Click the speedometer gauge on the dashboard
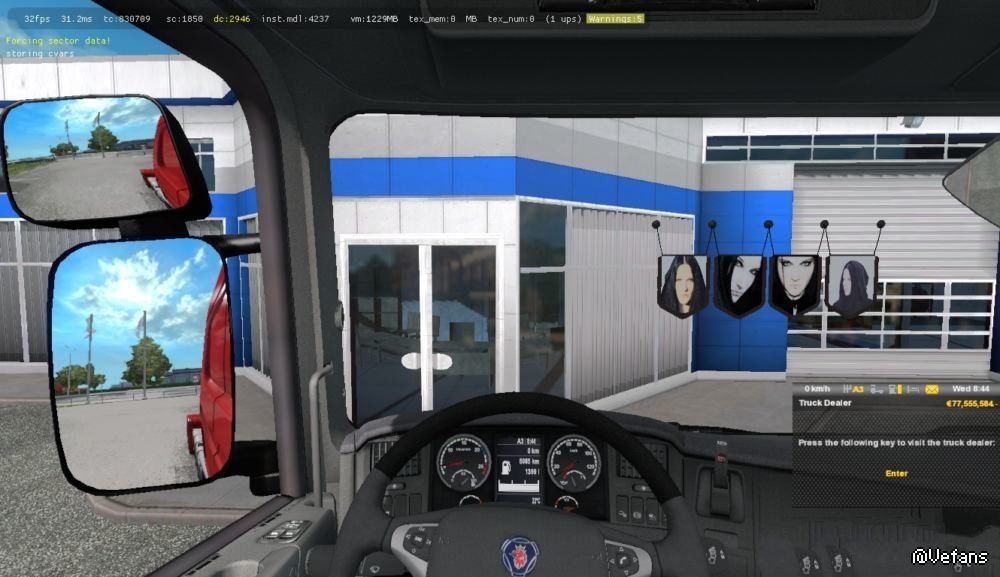Image resolution: width=1000 pixels, height=577 pixels. coord(573,461)
